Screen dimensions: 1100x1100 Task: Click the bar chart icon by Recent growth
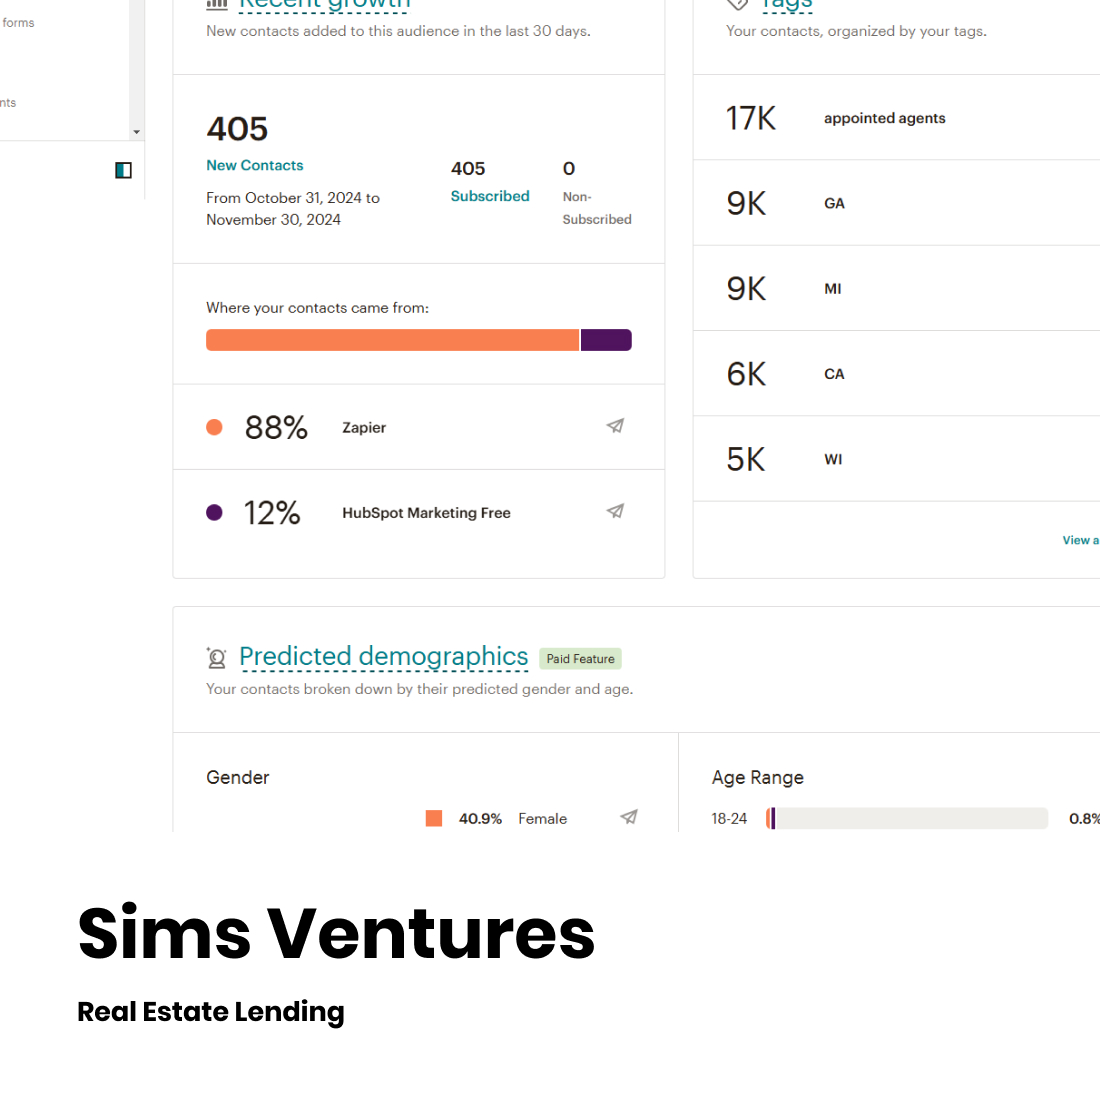[217, 4]
